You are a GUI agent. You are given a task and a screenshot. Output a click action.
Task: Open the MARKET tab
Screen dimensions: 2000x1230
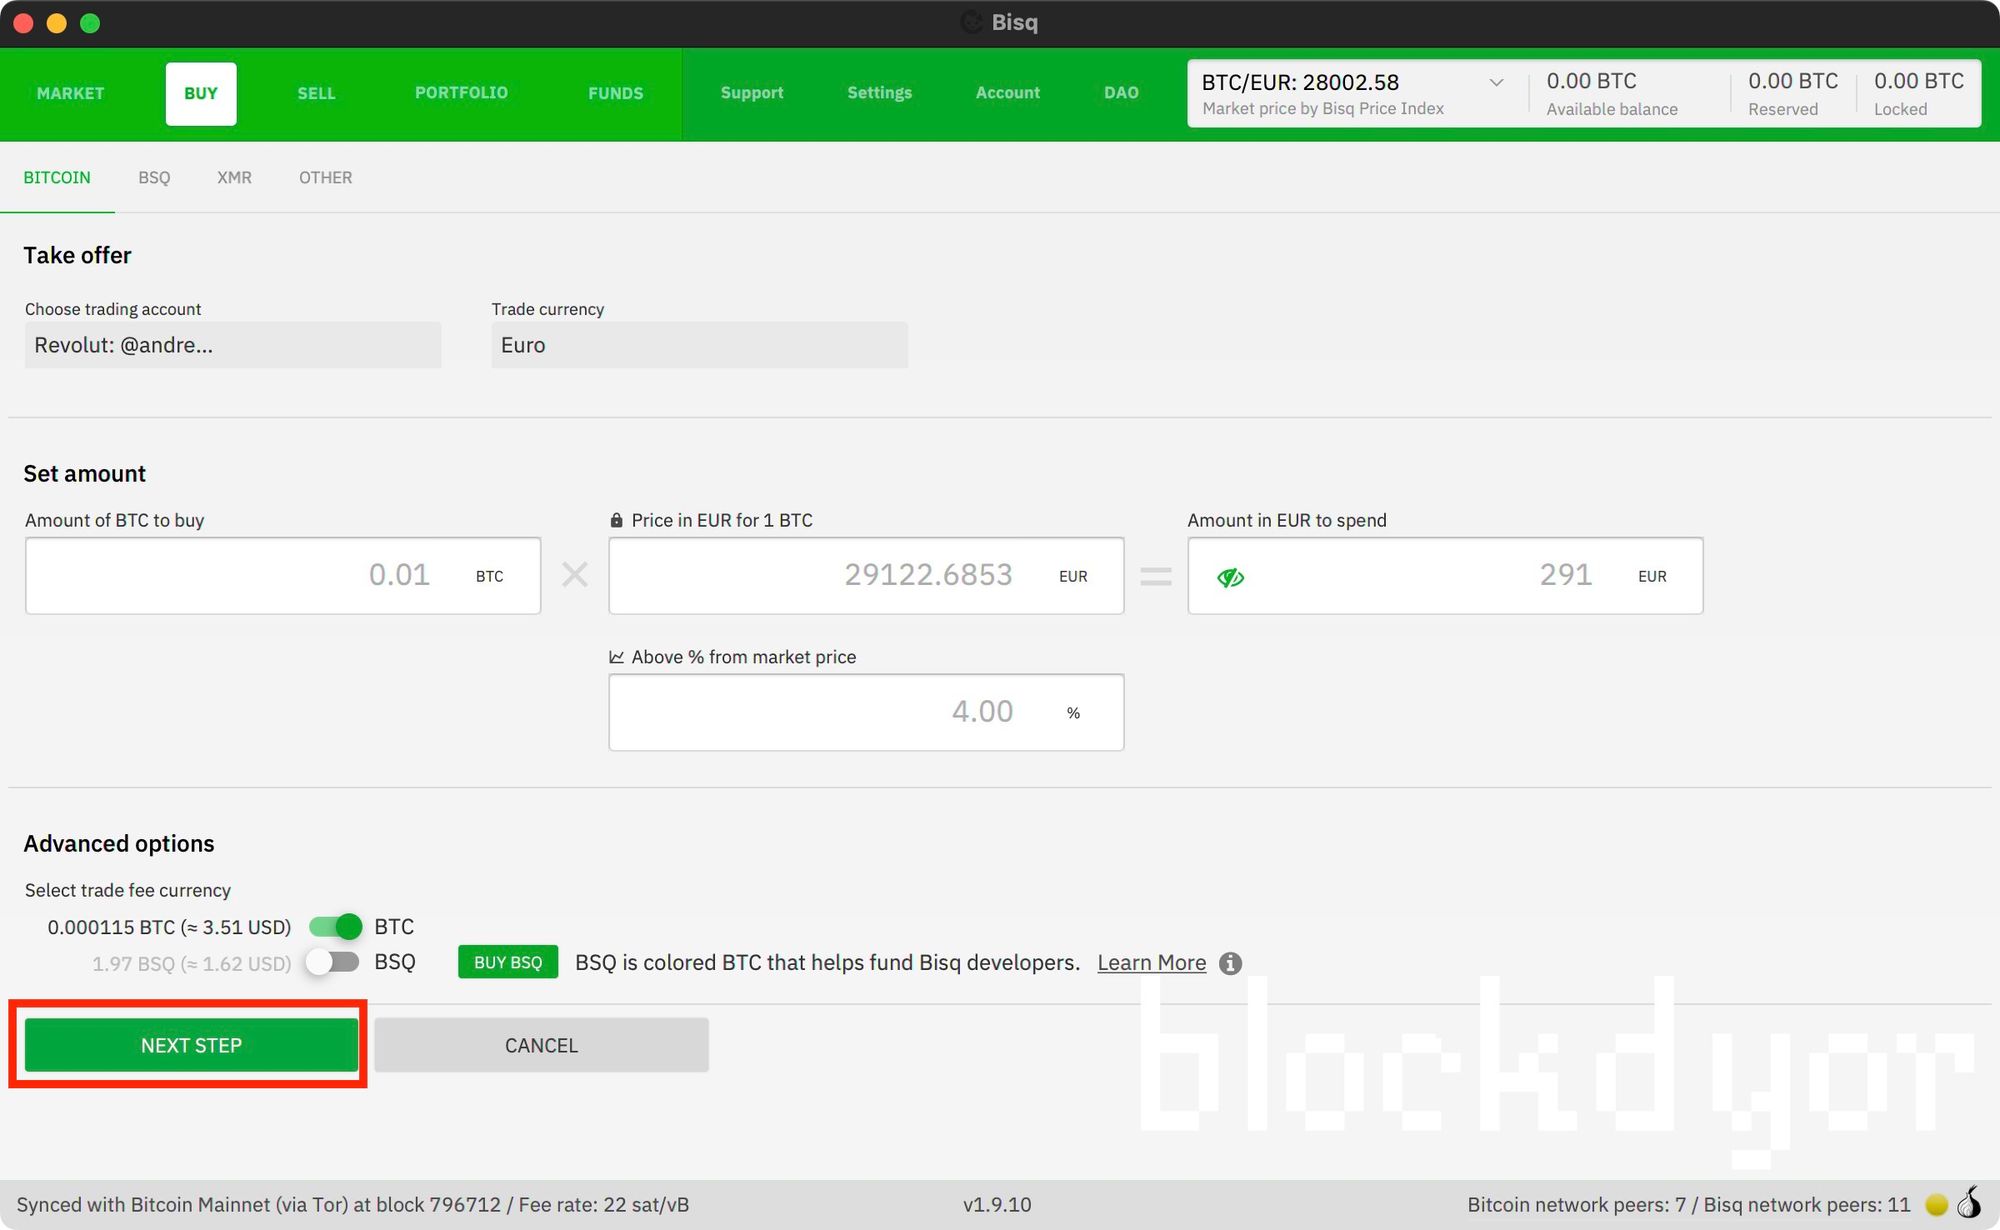coord(70,93)
